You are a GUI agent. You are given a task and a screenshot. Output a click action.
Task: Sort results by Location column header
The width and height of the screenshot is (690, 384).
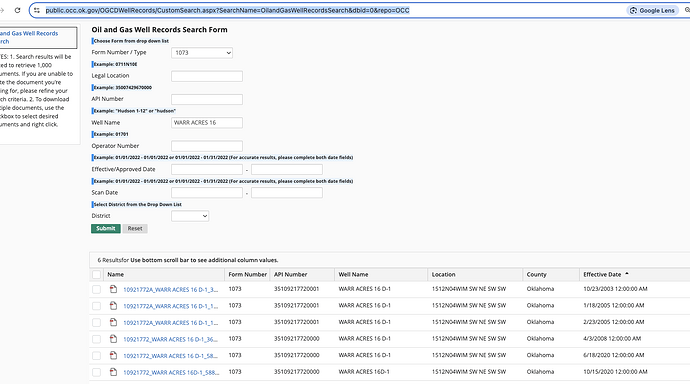[444, 274]
